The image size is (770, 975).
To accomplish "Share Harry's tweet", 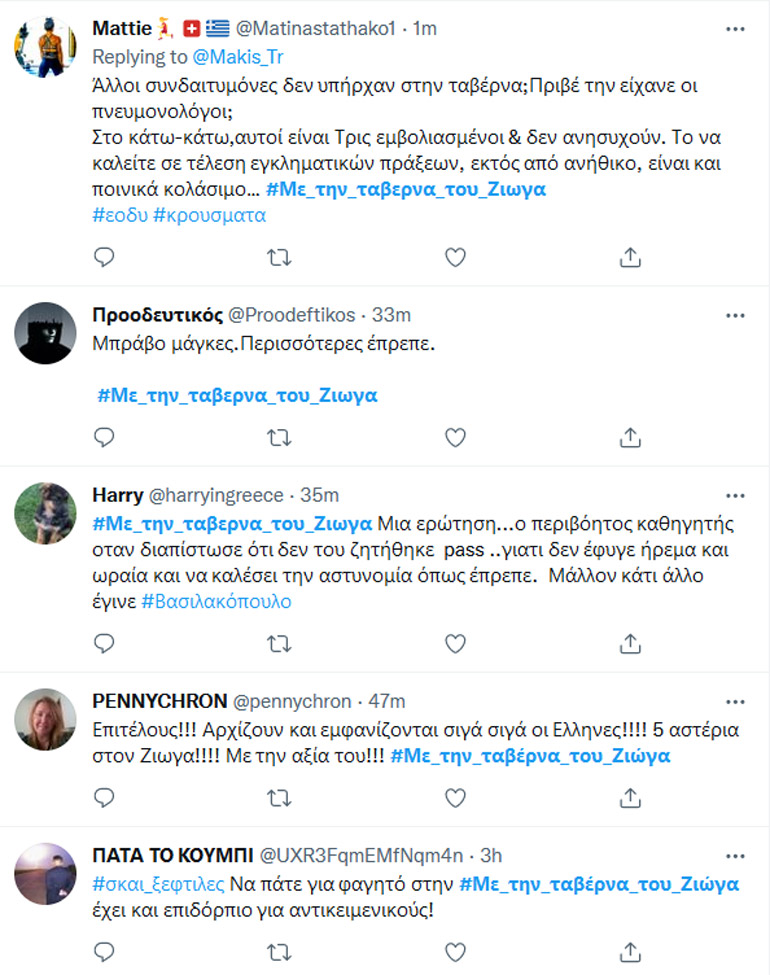I will [x=630, y=642].
